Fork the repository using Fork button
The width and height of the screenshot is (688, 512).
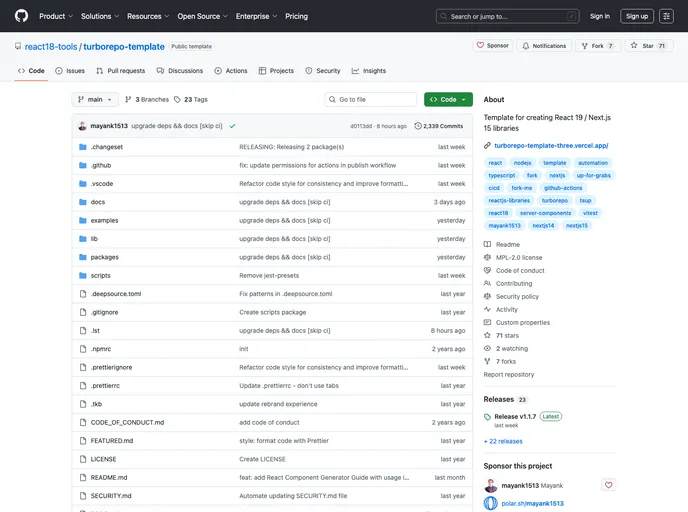[598, 46]
